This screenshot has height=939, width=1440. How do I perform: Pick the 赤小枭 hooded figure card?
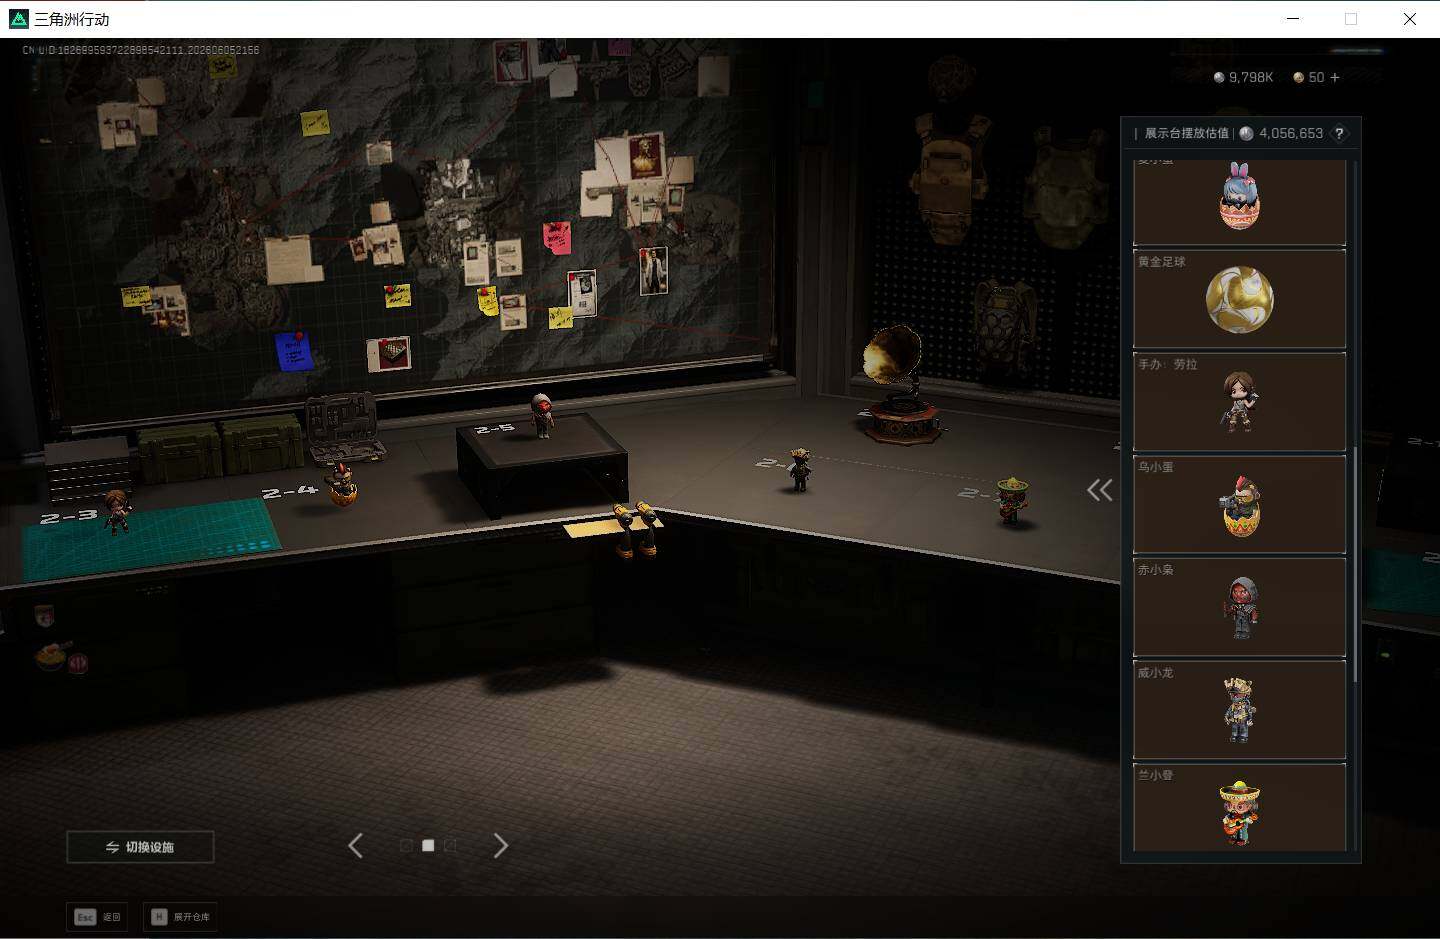click(1239, 608)
